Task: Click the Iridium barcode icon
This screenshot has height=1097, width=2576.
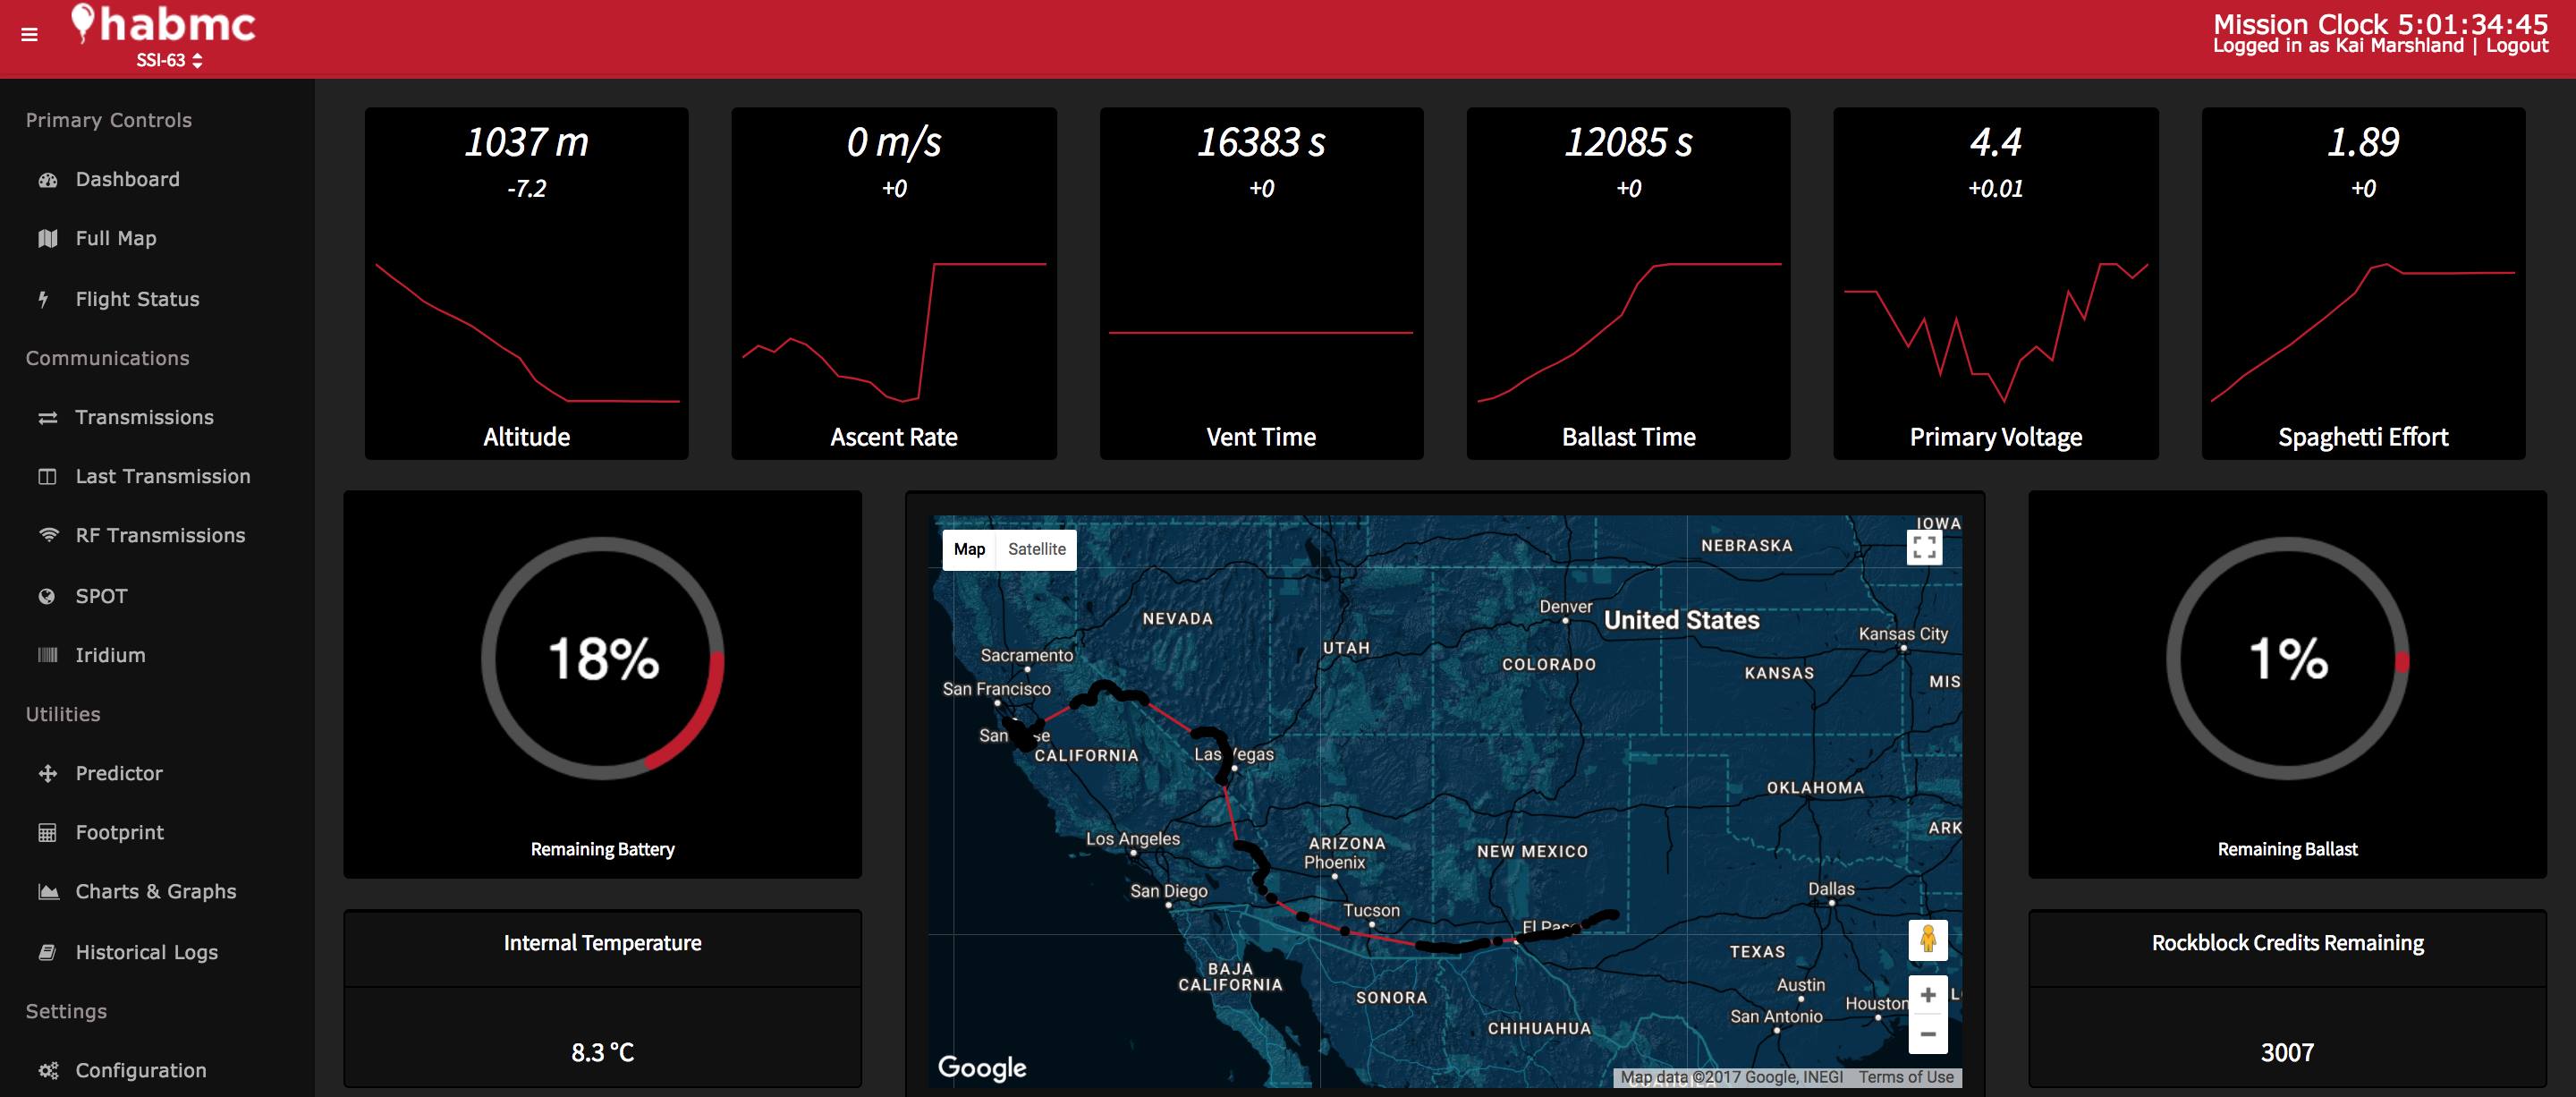Action: click(x=47, y=655)
